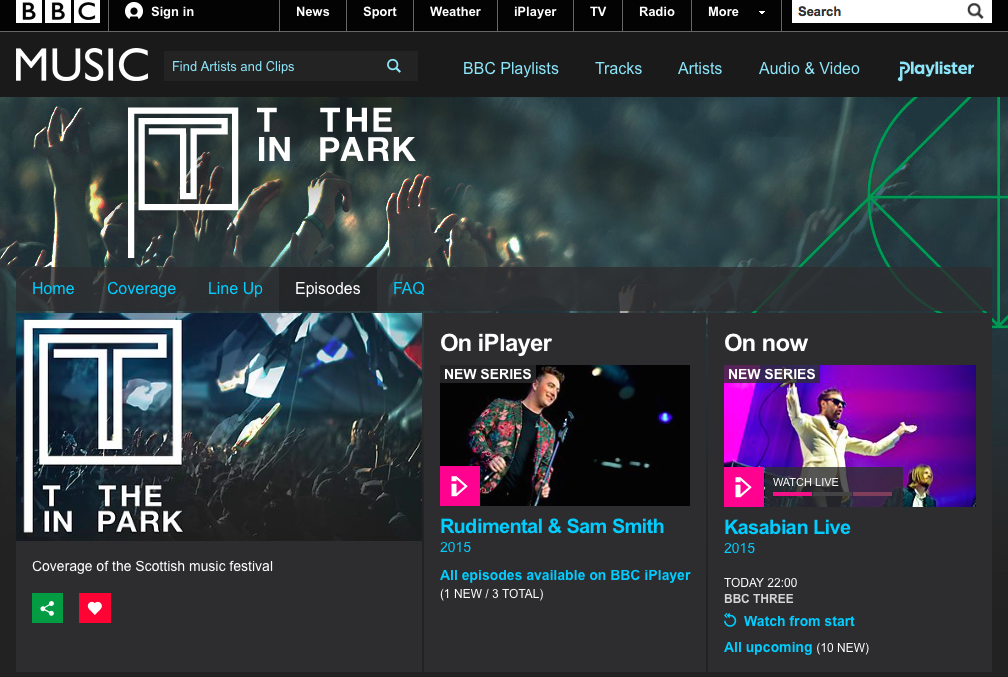Click the Sign in user avatar icon
Image resolution: width=1008 pixels, height=677 pixels.
point(134,12)
